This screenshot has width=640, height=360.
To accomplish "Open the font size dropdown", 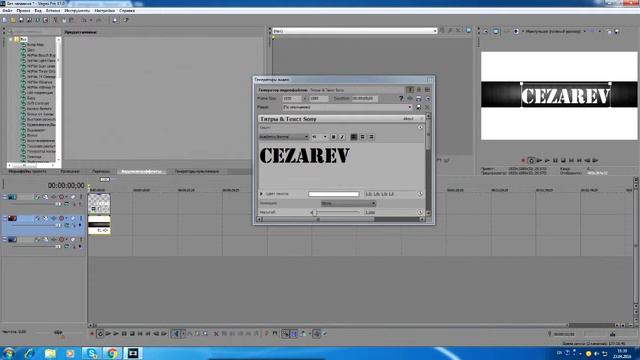I will pyautogui.click(x=325, y=137).
